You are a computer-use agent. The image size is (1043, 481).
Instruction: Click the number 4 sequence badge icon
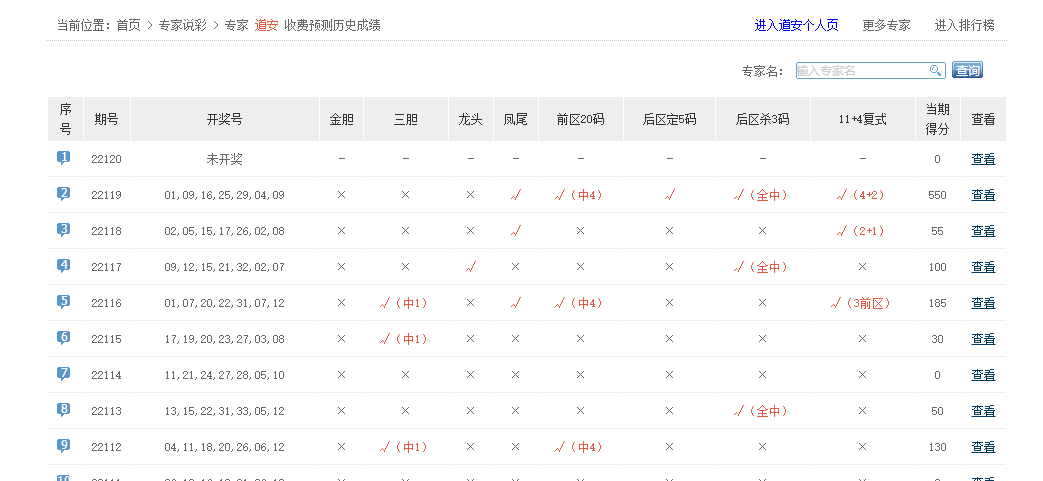[x=64, y=266]
